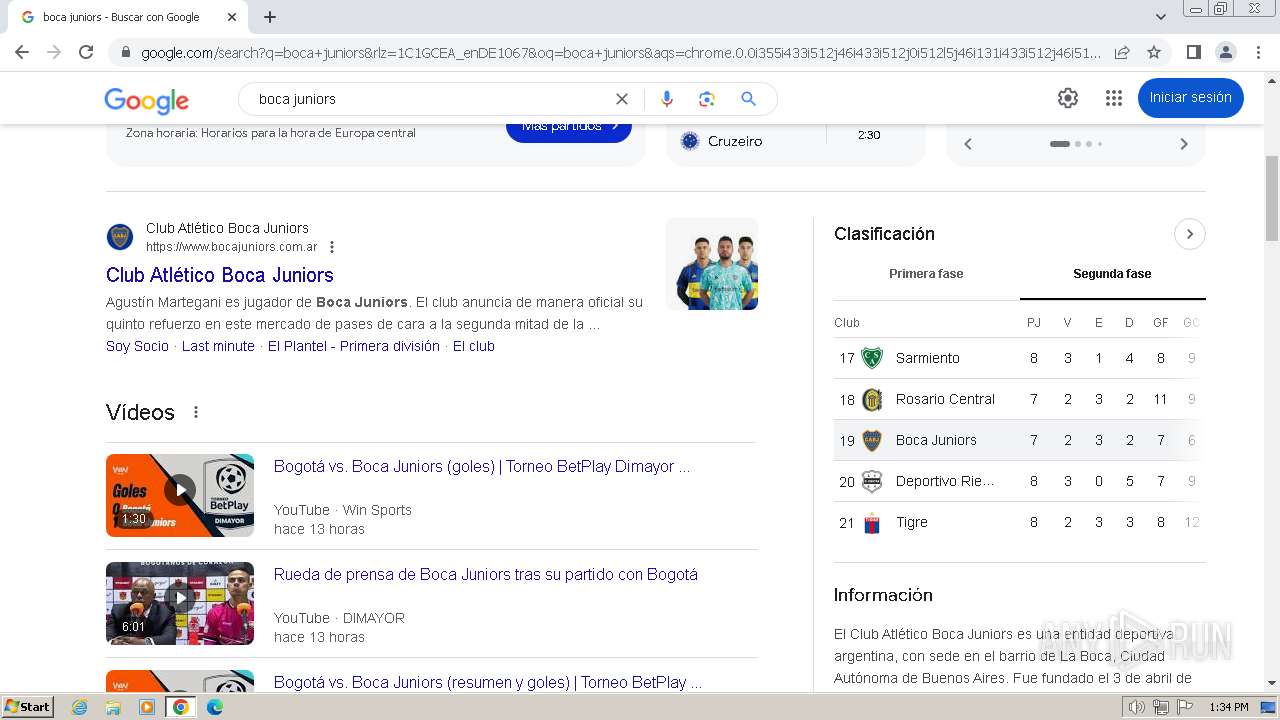Open a new browser tab

pyautogui.click(x=270, y=17)
